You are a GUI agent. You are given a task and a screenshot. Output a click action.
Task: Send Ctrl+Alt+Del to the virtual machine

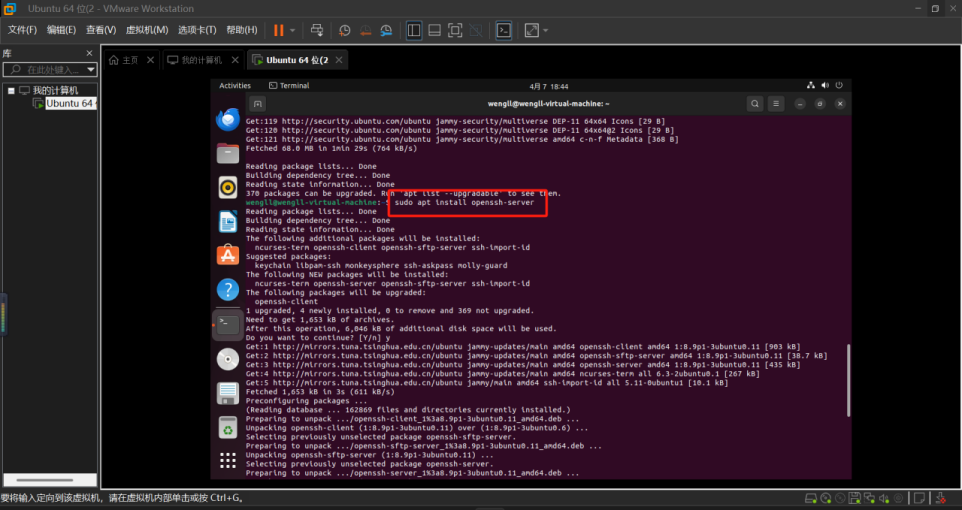pos(317,30)
